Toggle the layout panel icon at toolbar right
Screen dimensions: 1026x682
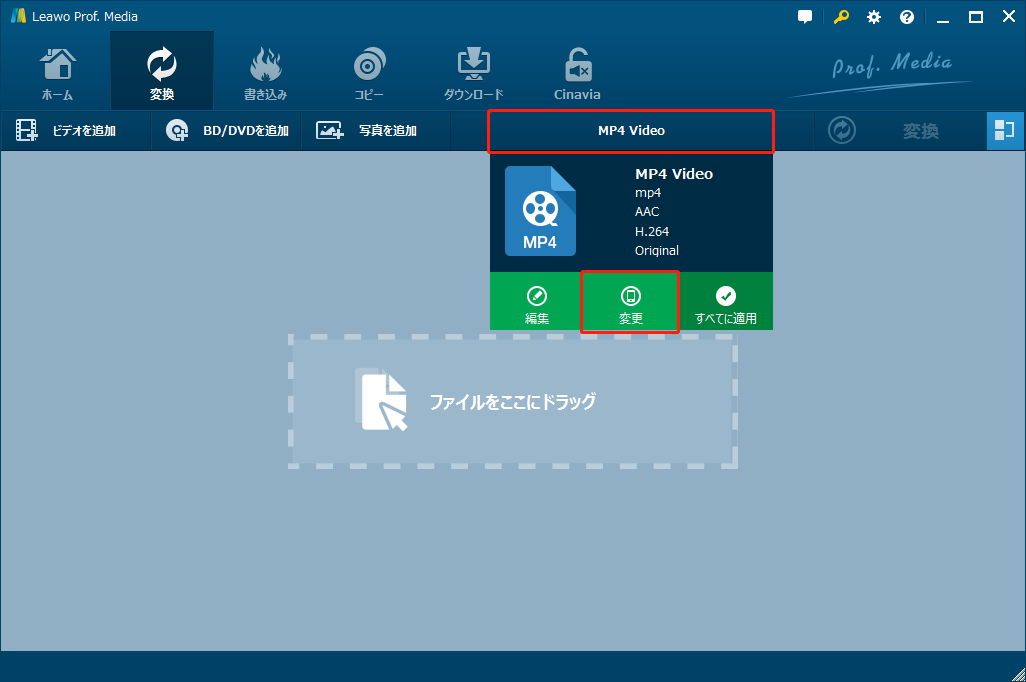1004,131
